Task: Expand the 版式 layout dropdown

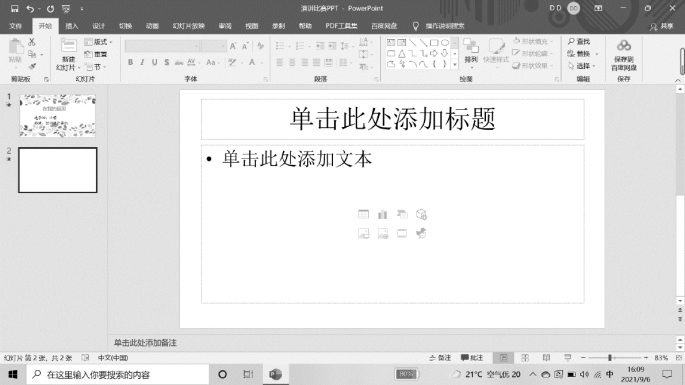Action: point(99,42)
